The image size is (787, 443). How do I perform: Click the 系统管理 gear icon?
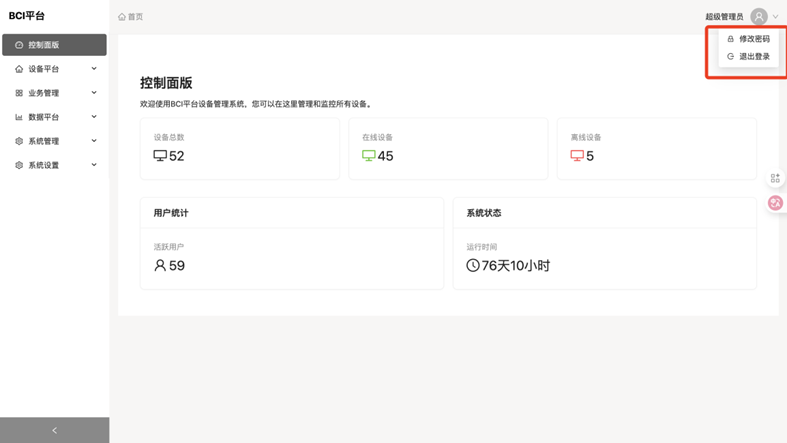[x=19, y=141]
